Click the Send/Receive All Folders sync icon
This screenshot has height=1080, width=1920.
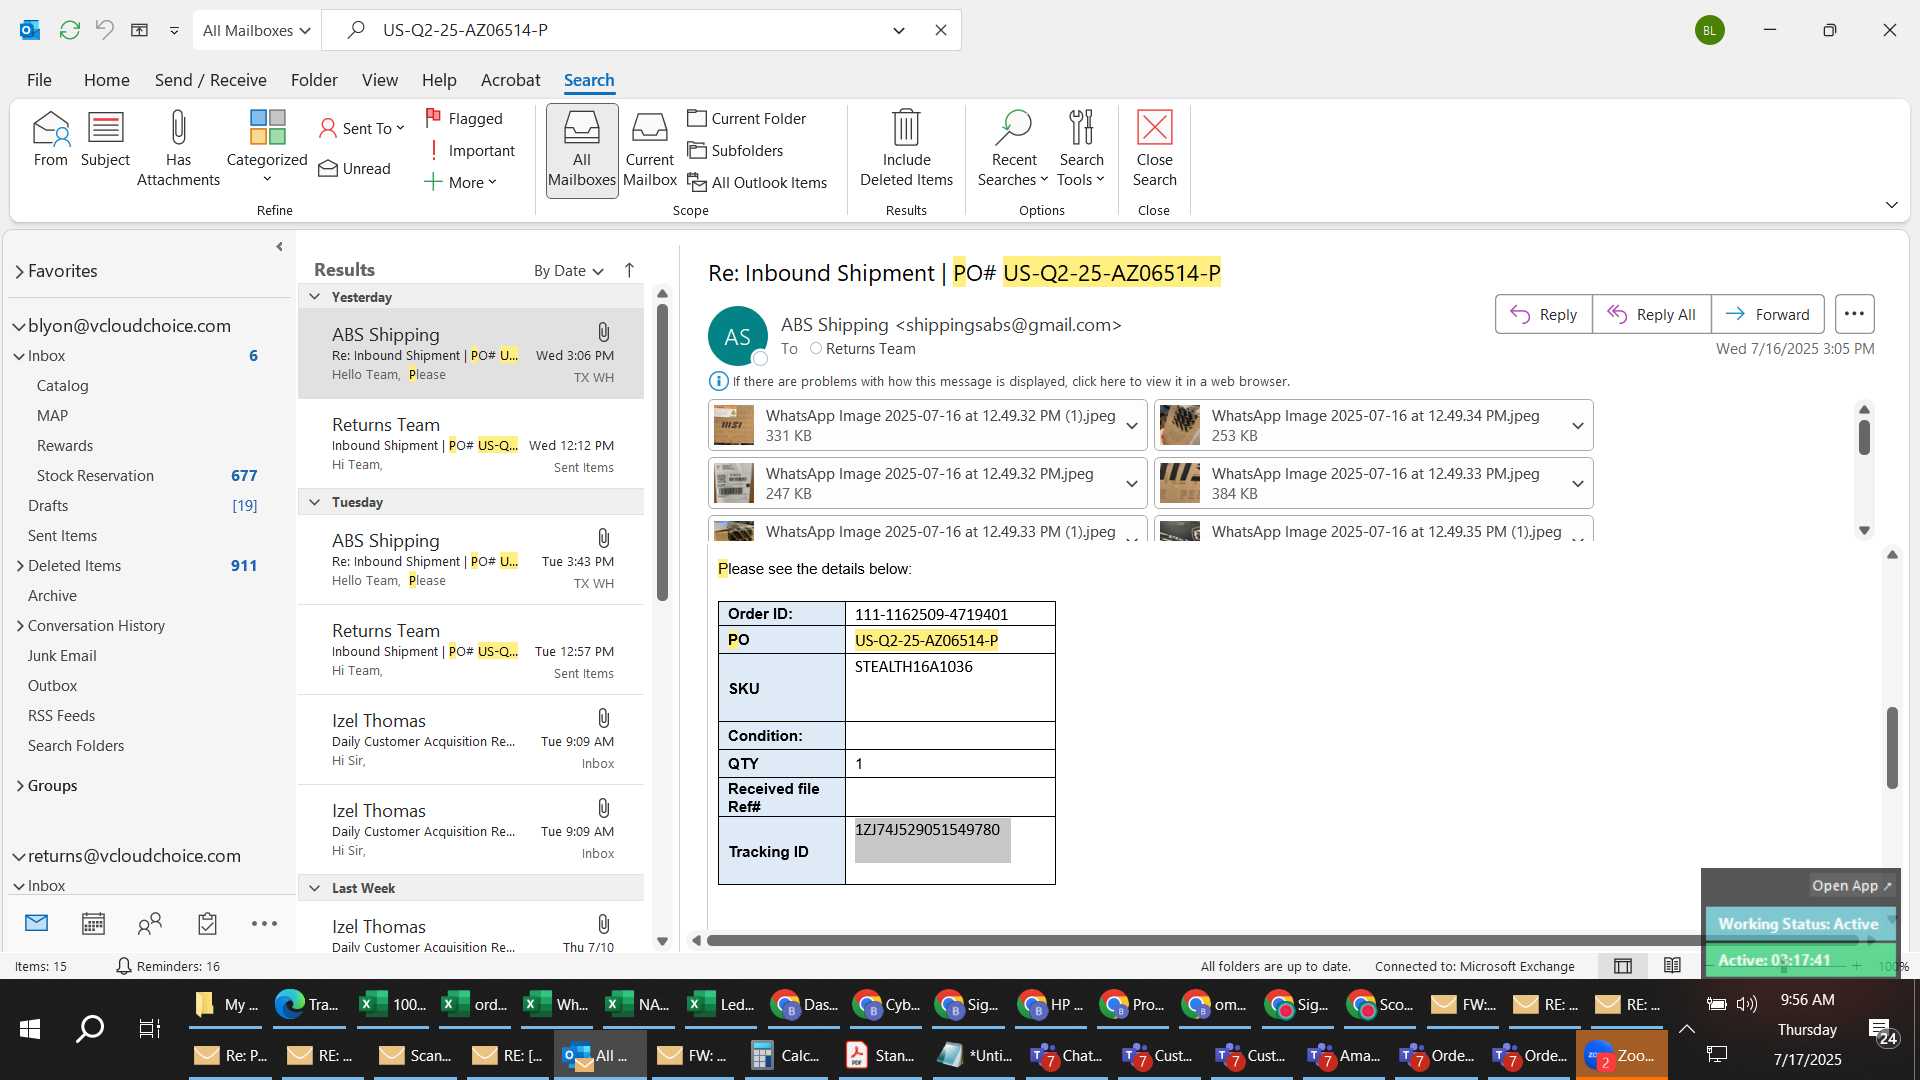coord(69,30)
